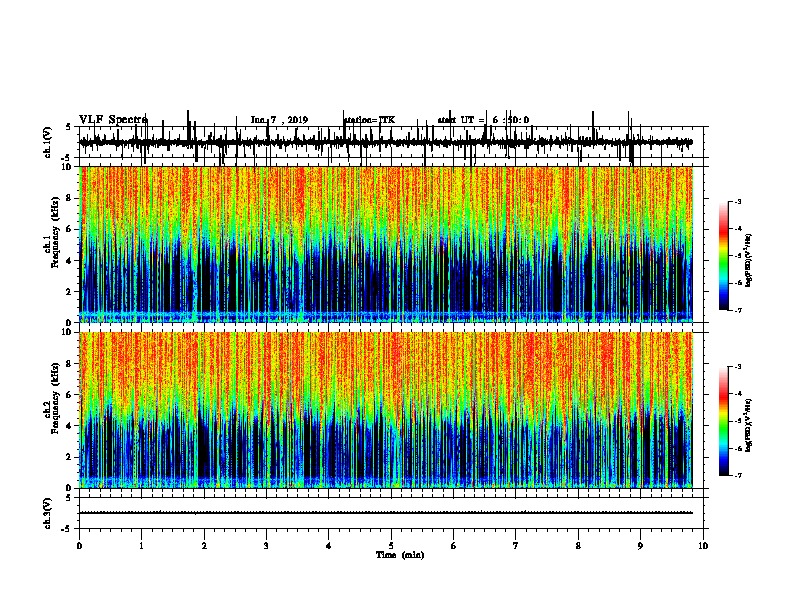Pick the ch.1 spectrogram color scale bar
Image resolution: width=792 pixels, height=612 pixels.
pos(724,256)
